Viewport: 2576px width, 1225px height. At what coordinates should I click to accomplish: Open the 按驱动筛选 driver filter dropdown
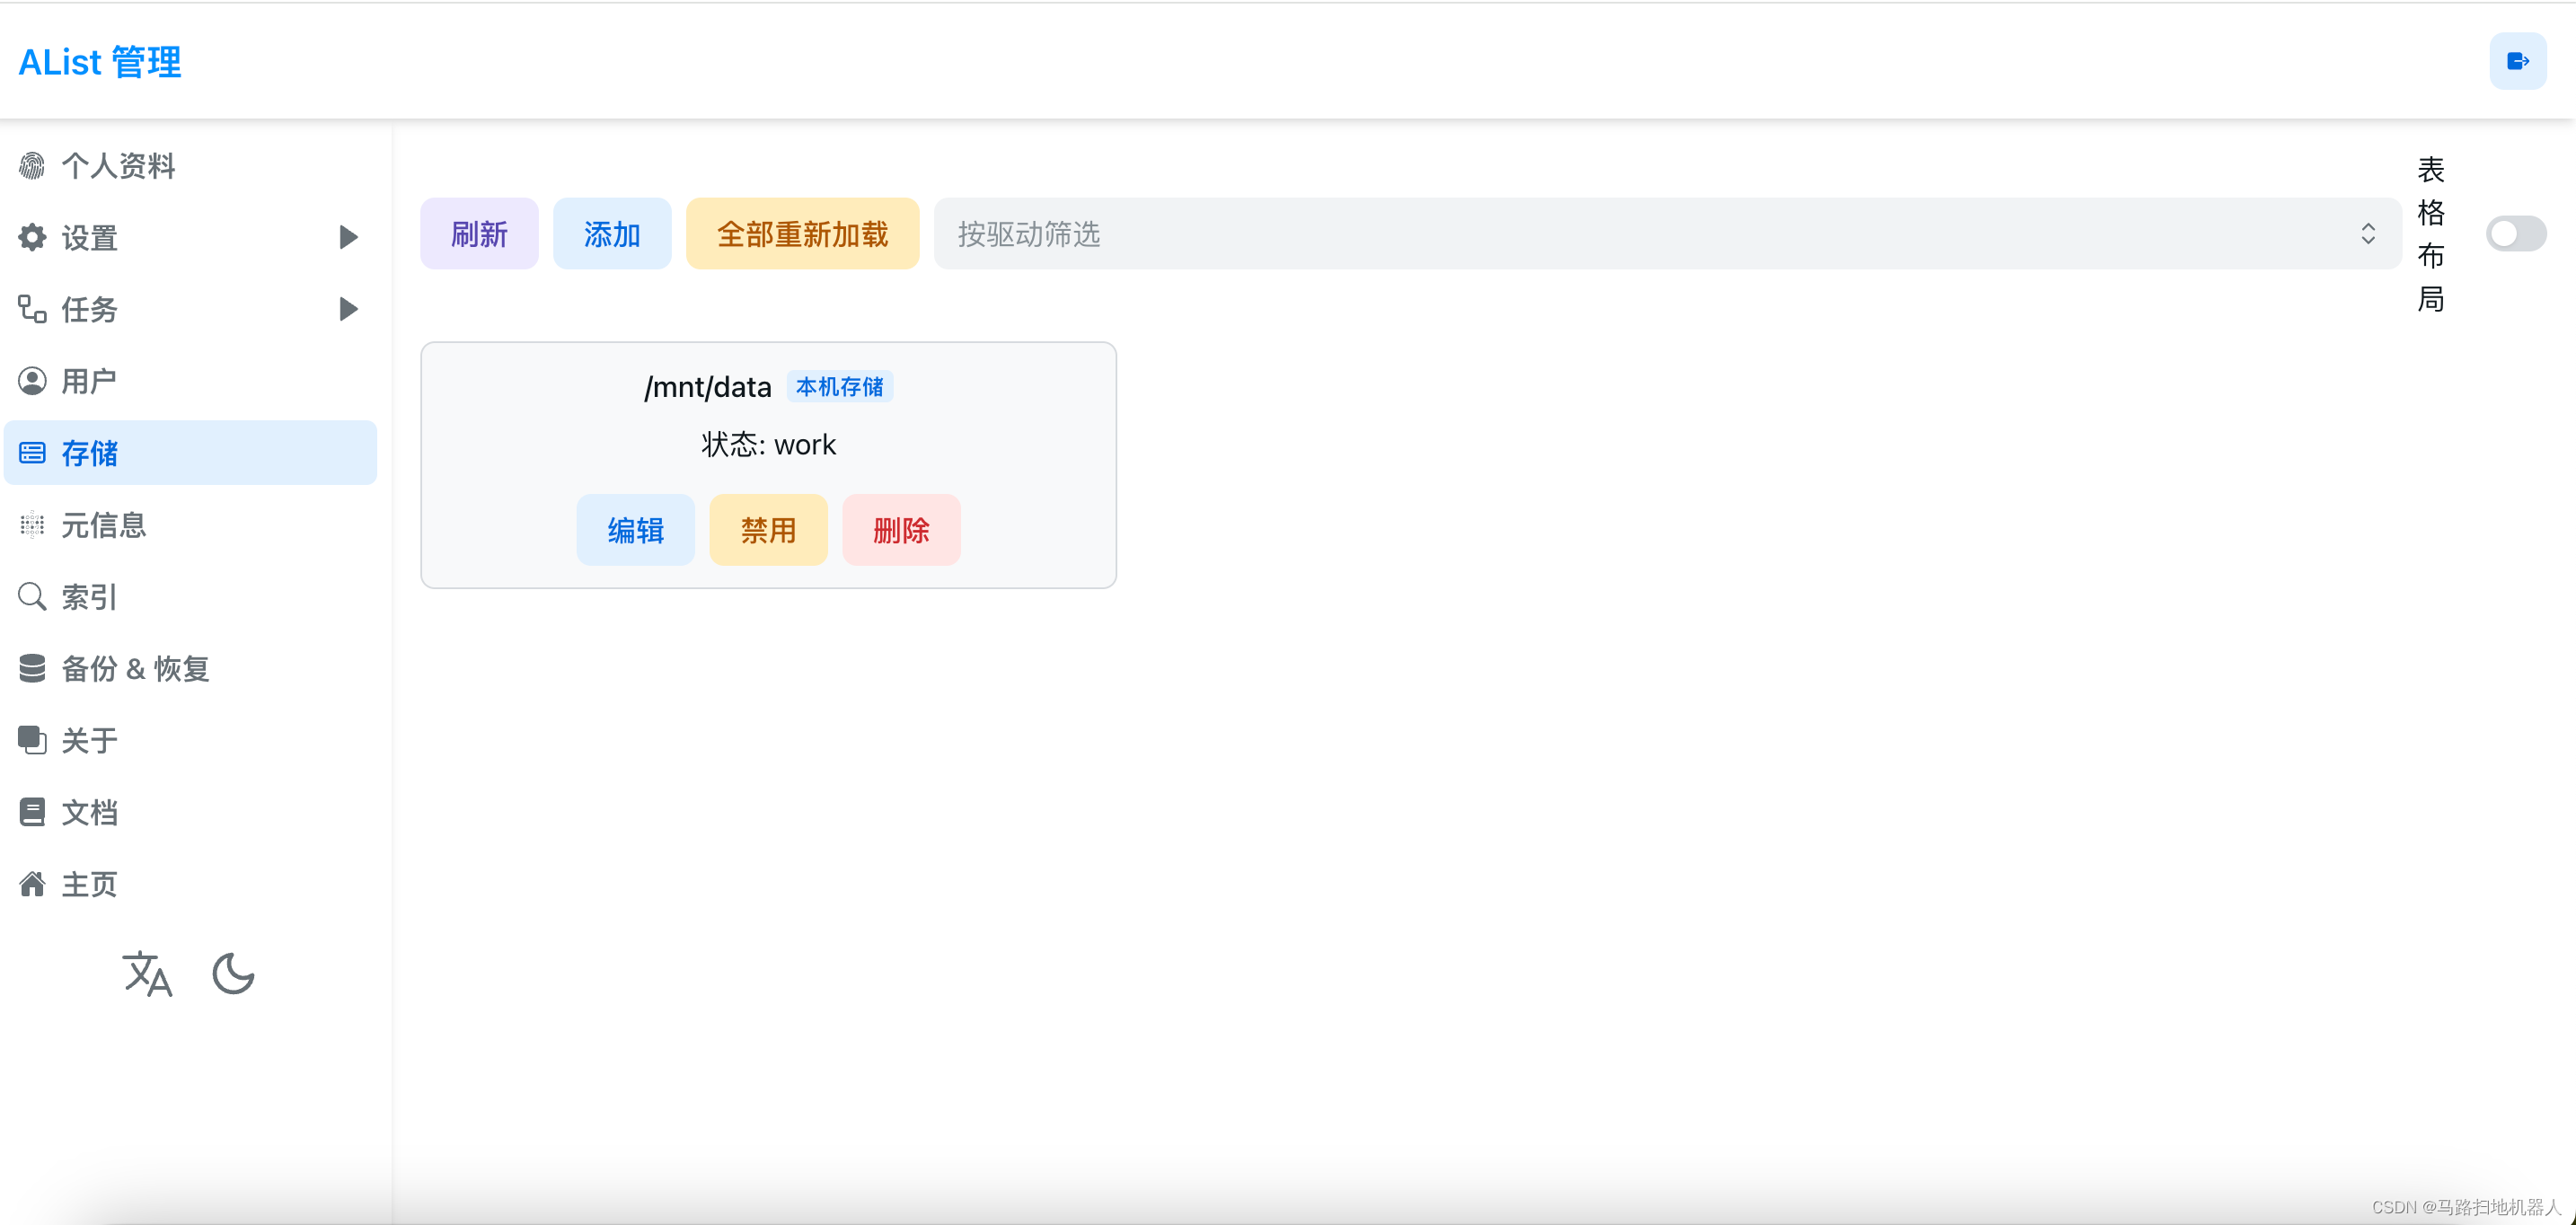1666,234
